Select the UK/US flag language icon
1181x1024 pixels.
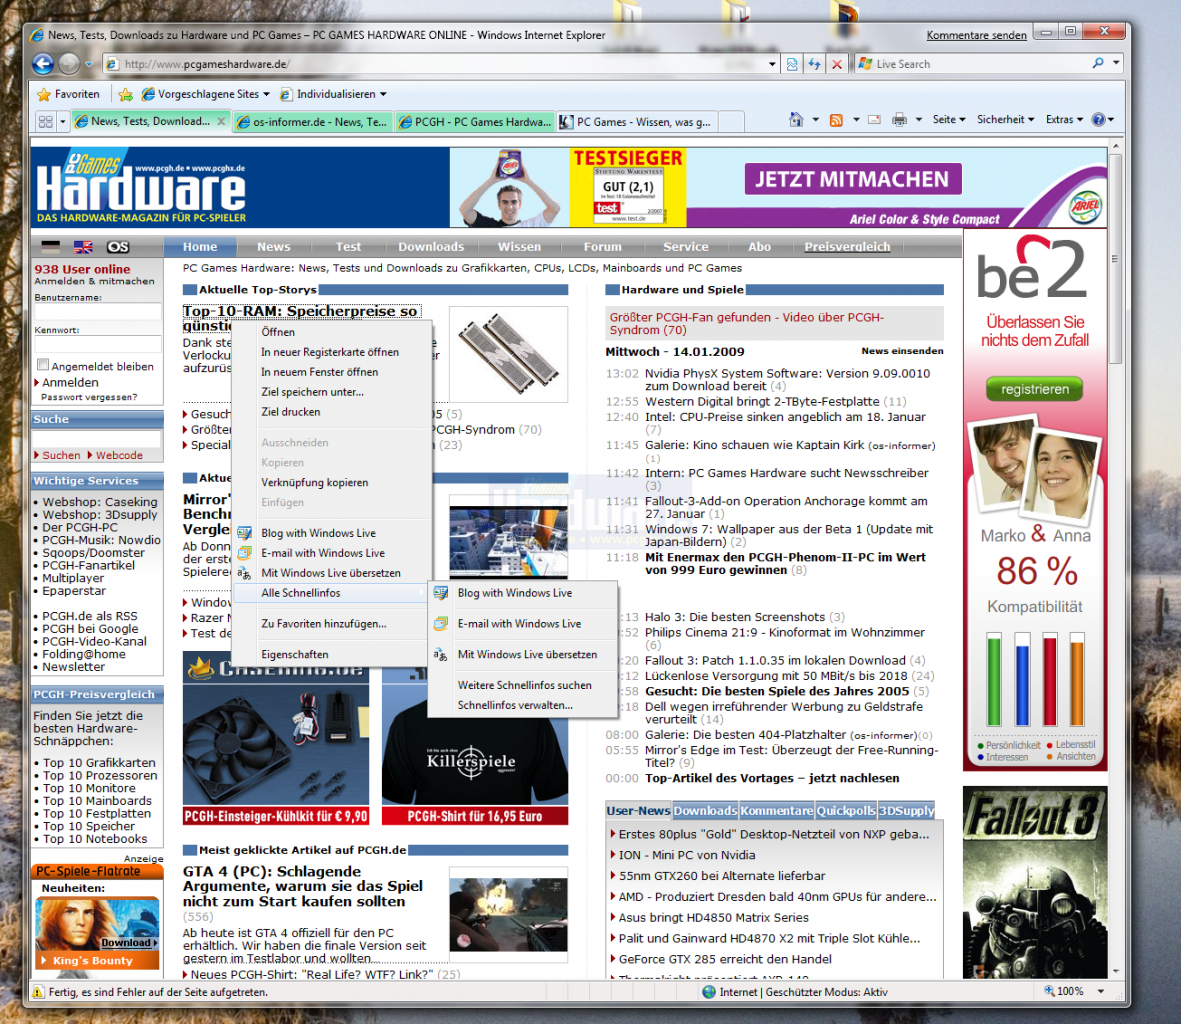pos(83,247)
